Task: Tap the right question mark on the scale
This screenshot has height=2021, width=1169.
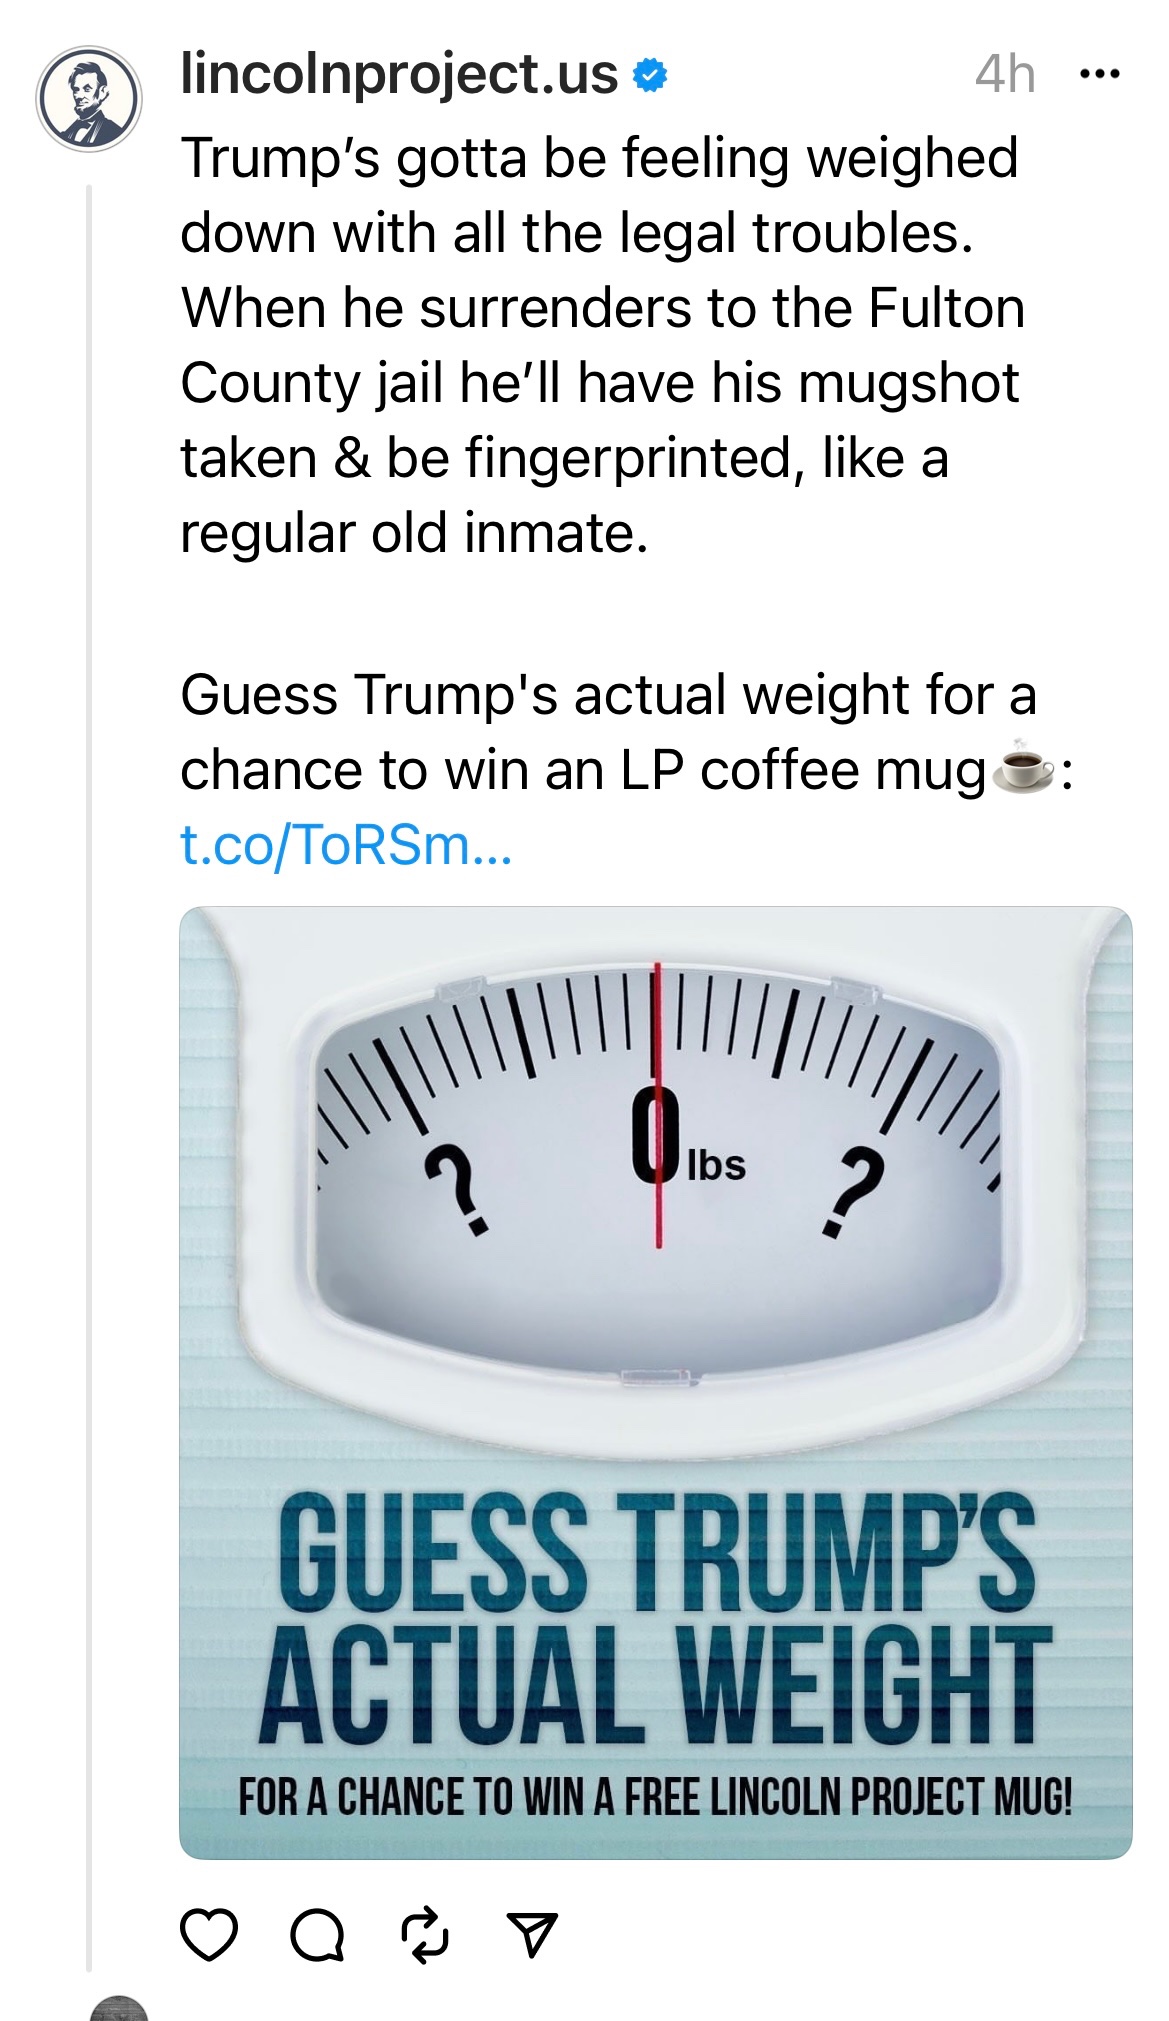Action: (x=856, y=1191)
